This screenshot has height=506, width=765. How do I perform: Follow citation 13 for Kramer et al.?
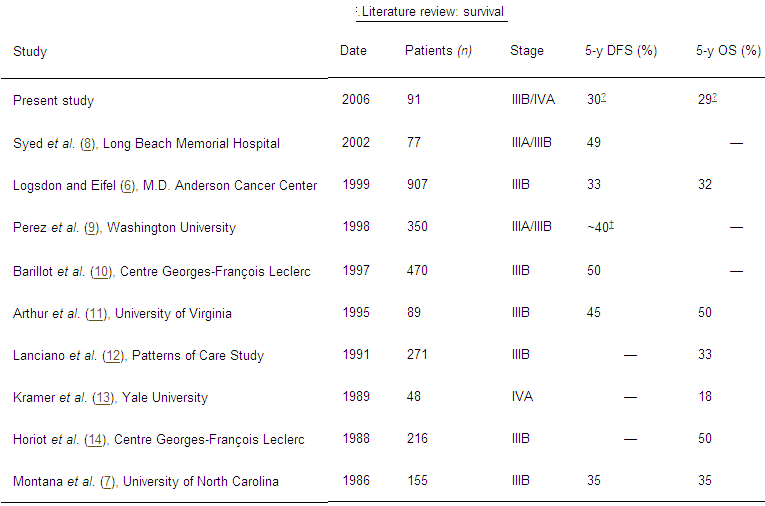(103, 397)
